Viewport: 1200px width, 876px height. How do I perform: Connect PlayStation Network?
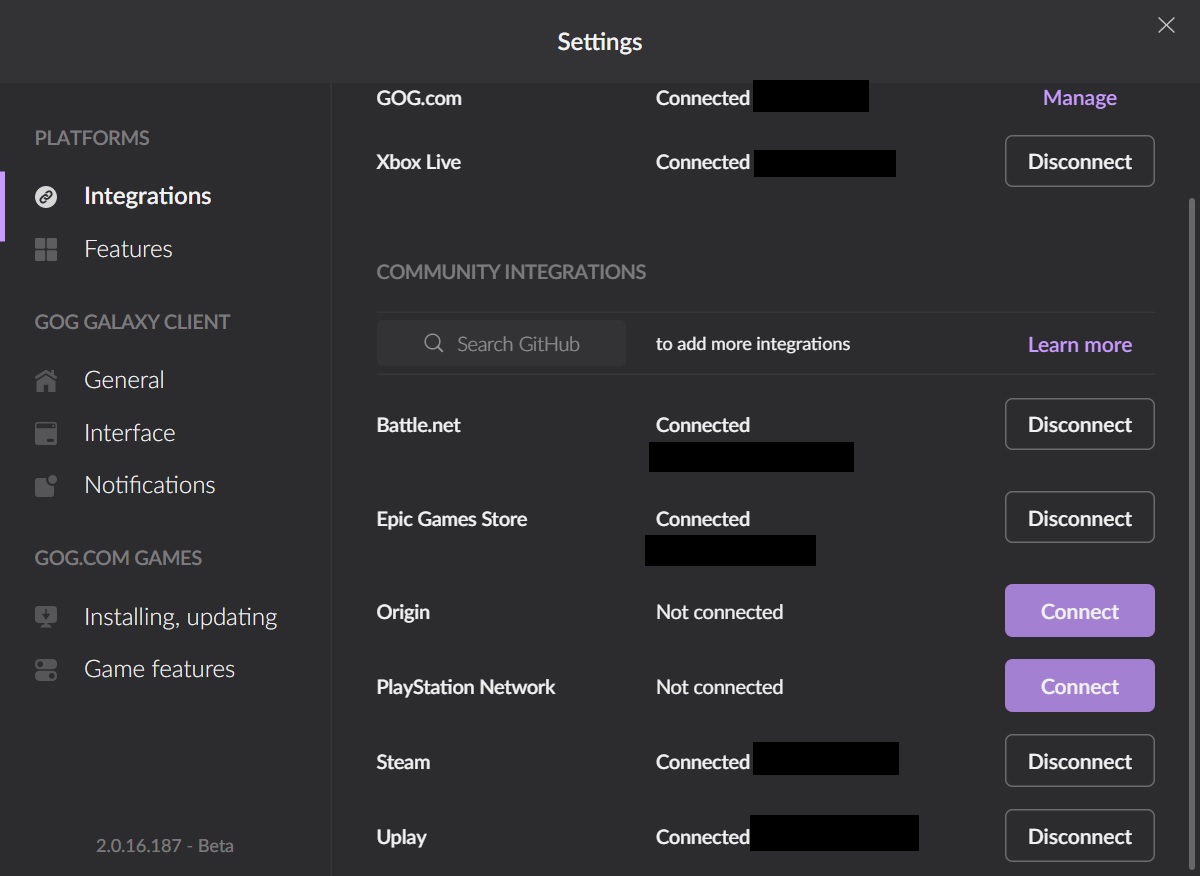coord(1079,686)
